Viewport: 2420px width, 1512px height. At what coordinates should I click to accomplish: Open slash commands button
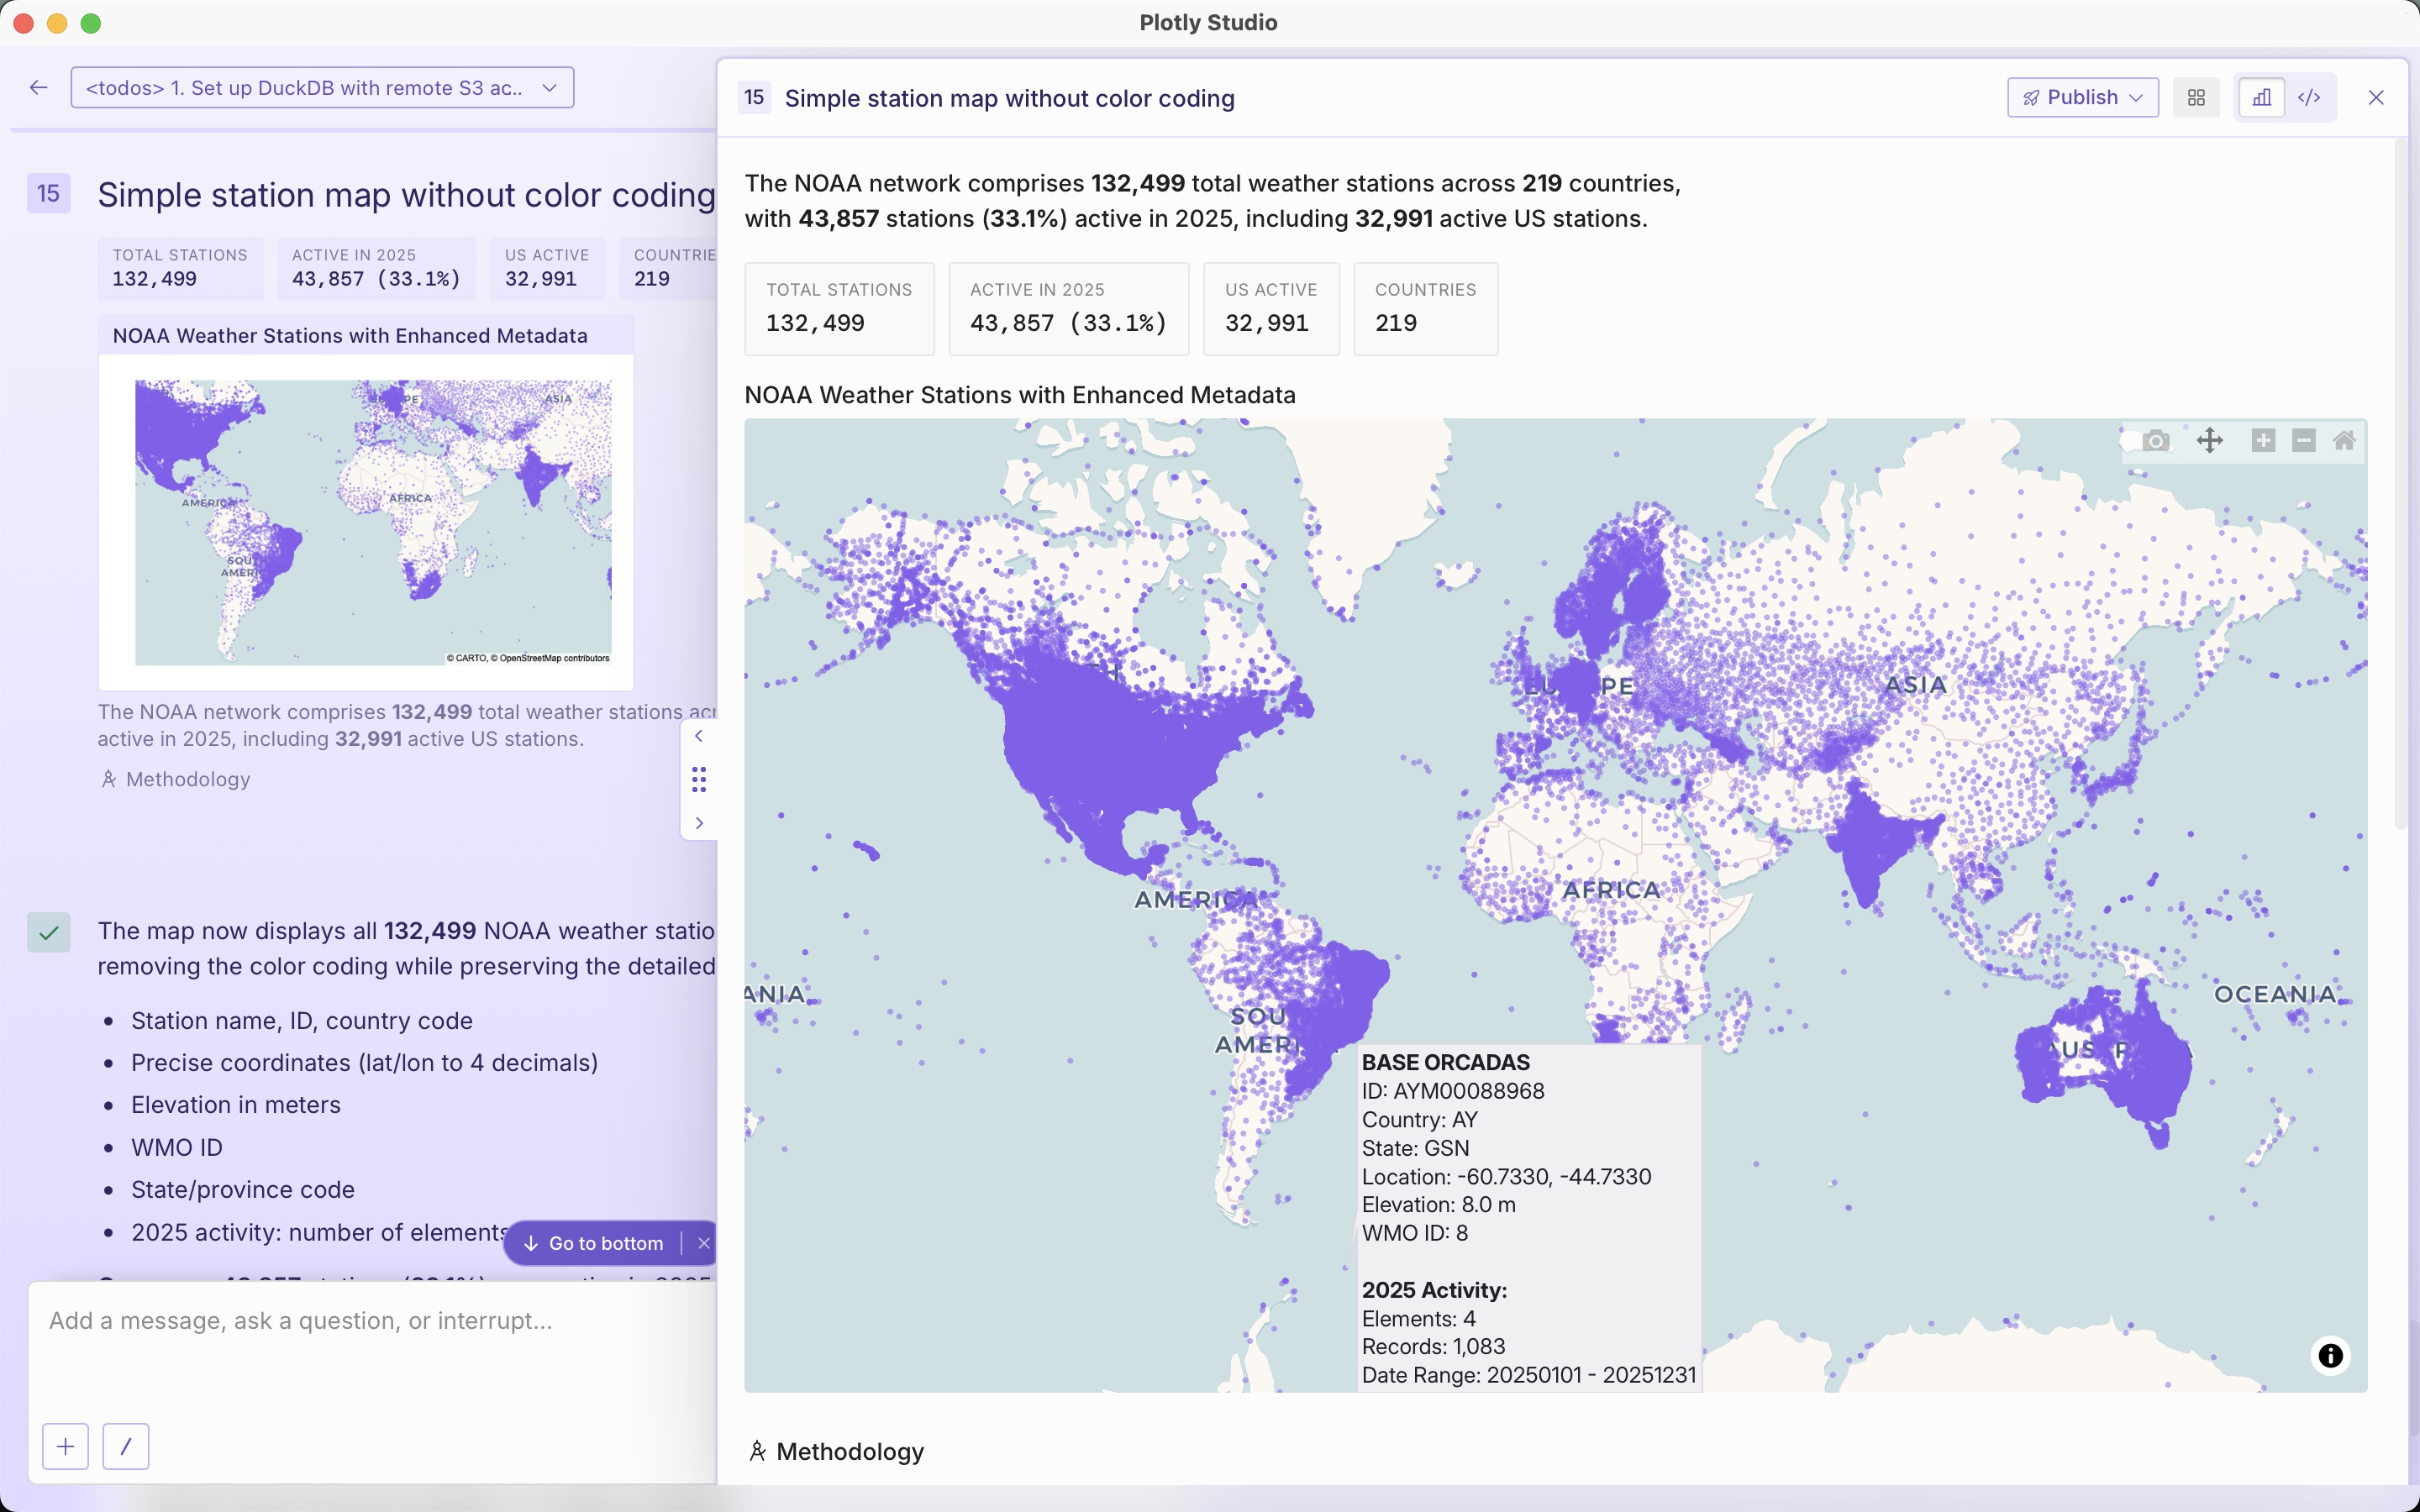(x=126, y=1446)
